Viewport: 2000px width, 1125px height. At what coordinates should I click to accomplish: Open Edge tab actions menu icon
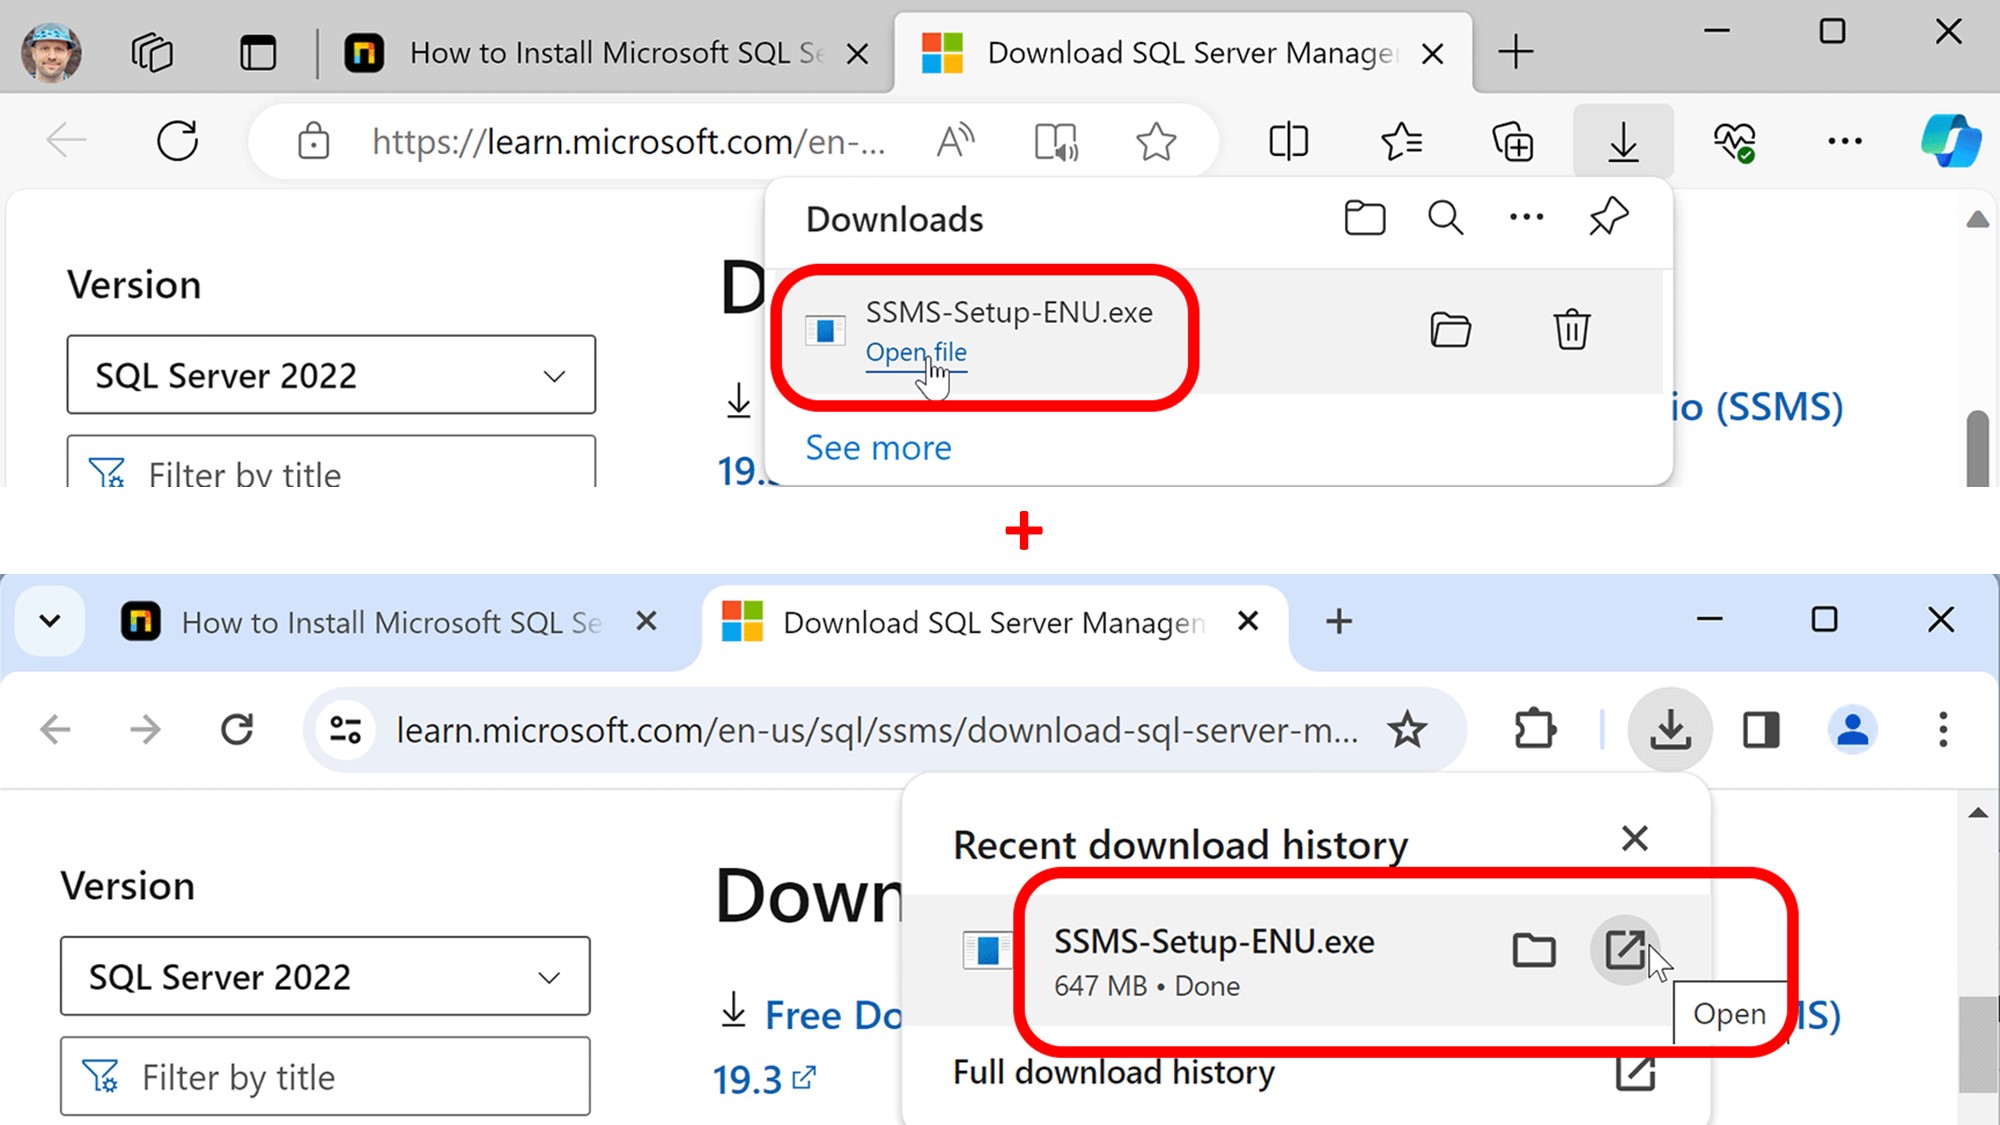258,52
